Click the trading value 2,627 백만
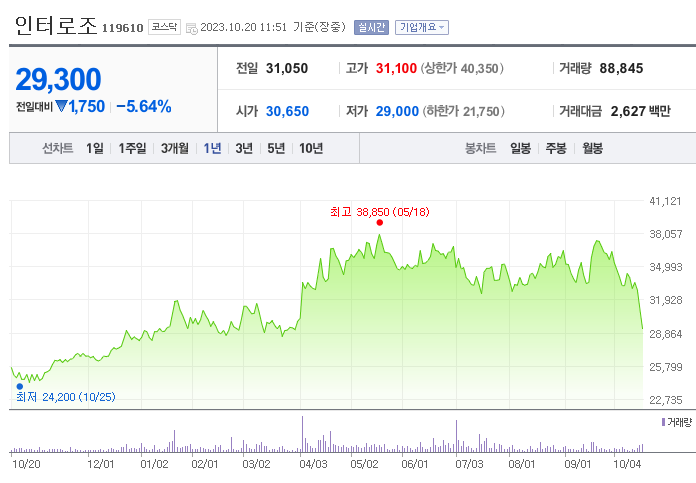 (641, 111)
